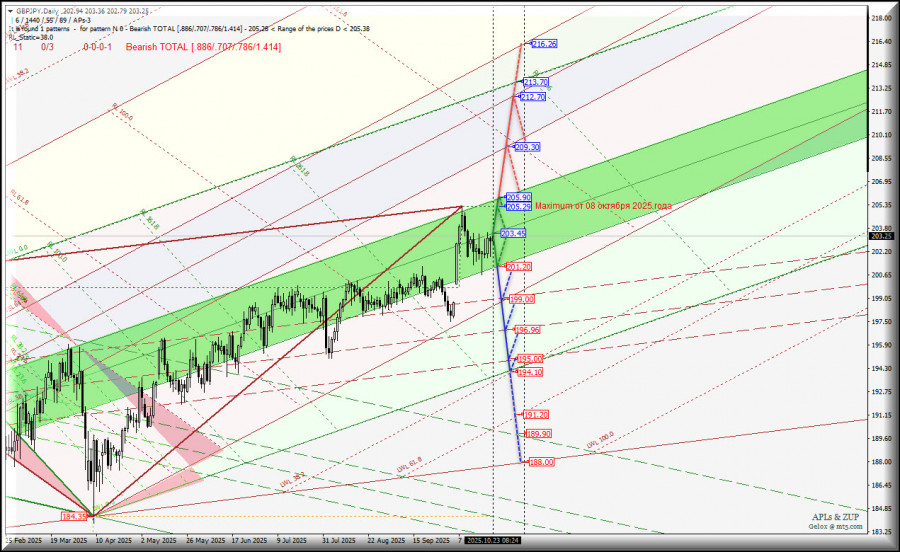
Task: Click the 9 Jul 2025 date on time axis
Action: [292, 541]
